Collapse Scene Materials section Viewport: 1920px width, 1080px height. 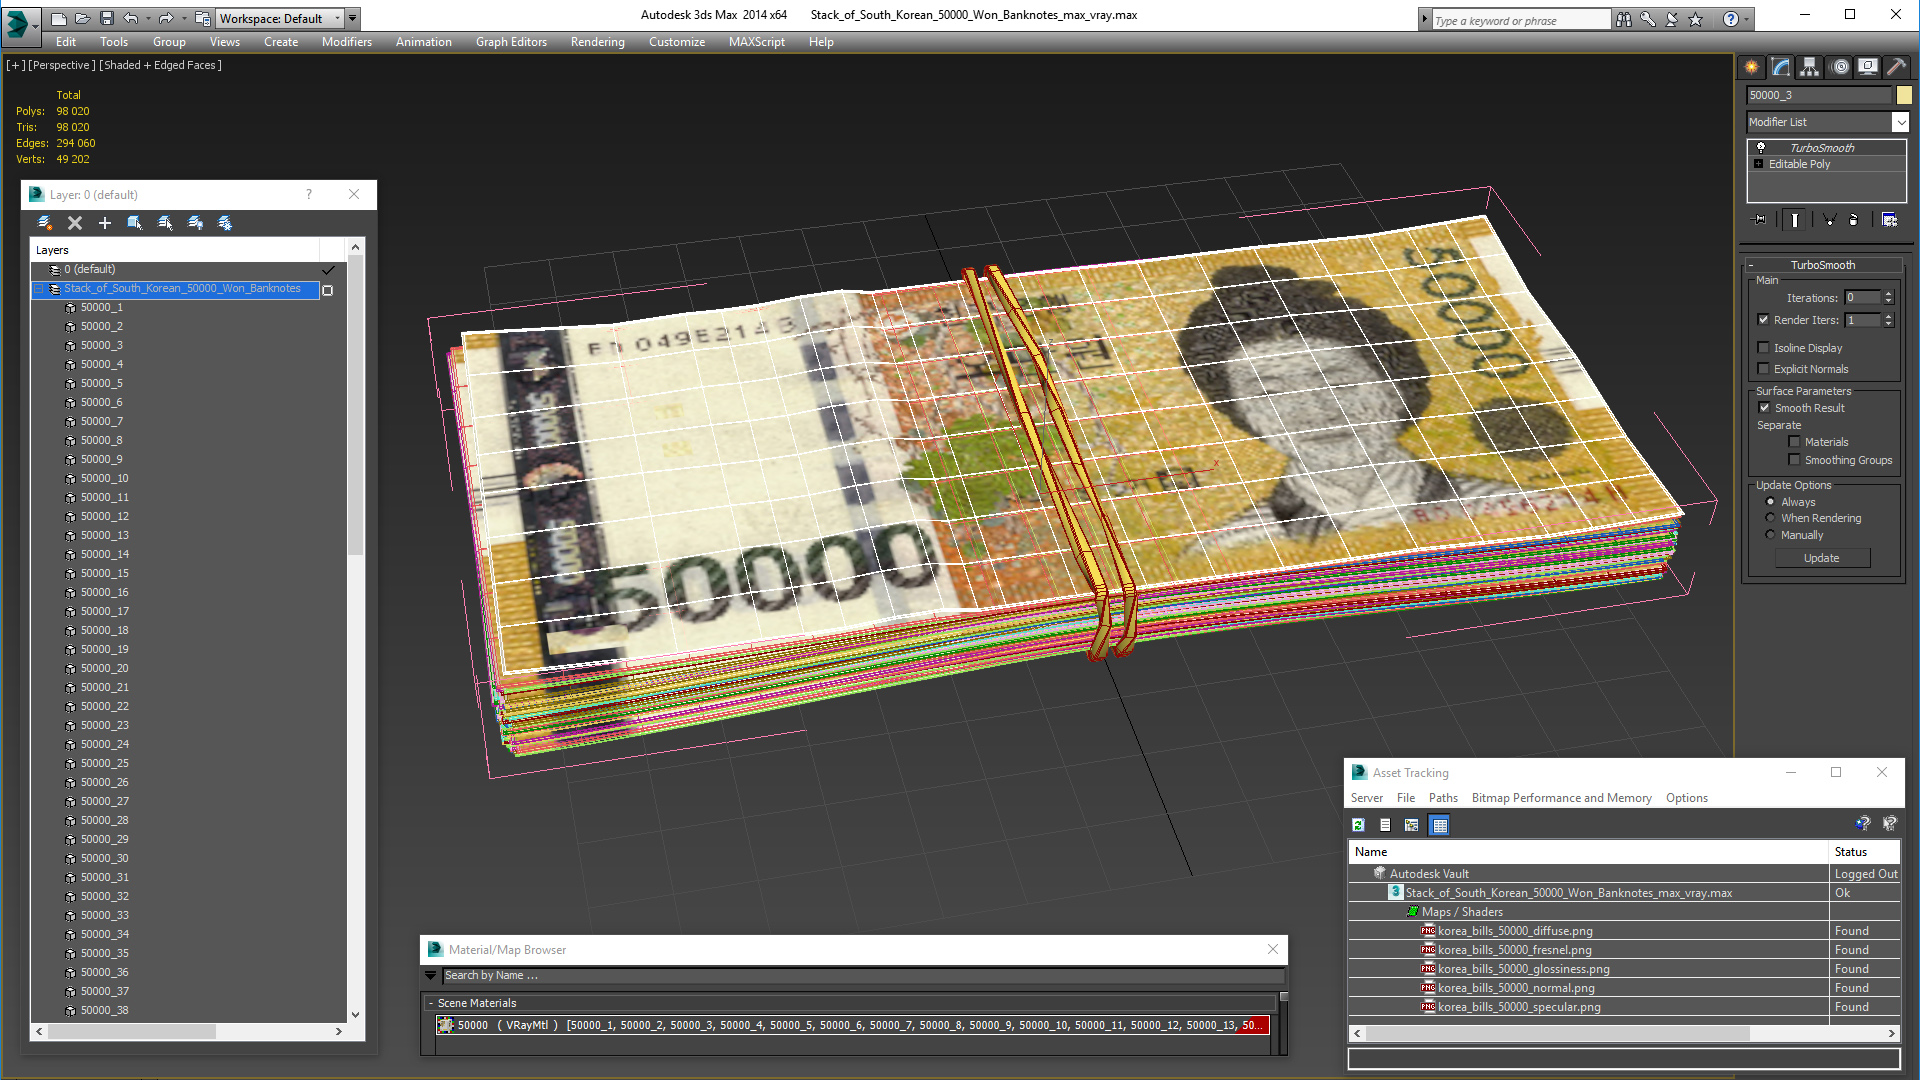click(x=431, y=1003)
